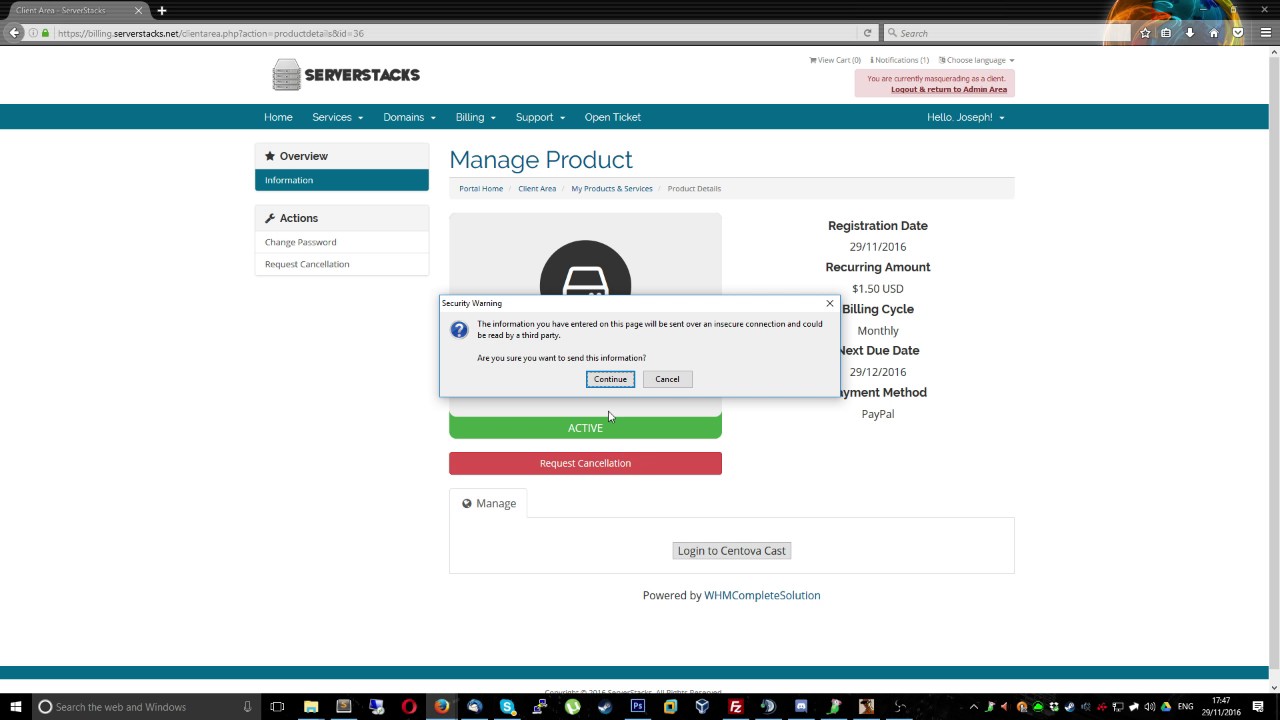Open FileZilla from the taskbar
Viewport: 1280px width, 720px height.
point(735,707)
